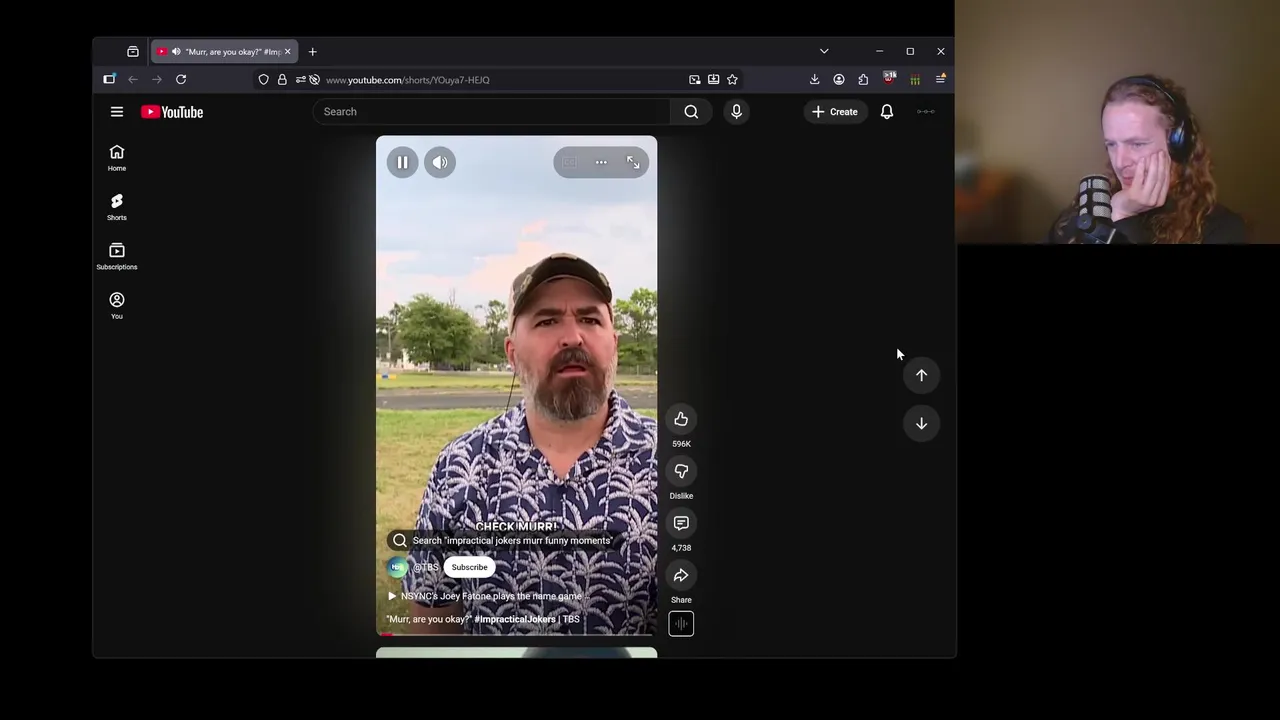Like the Short with 596K likes
The width and height of the screenshot is (1280, 720).
click(681, 419)
